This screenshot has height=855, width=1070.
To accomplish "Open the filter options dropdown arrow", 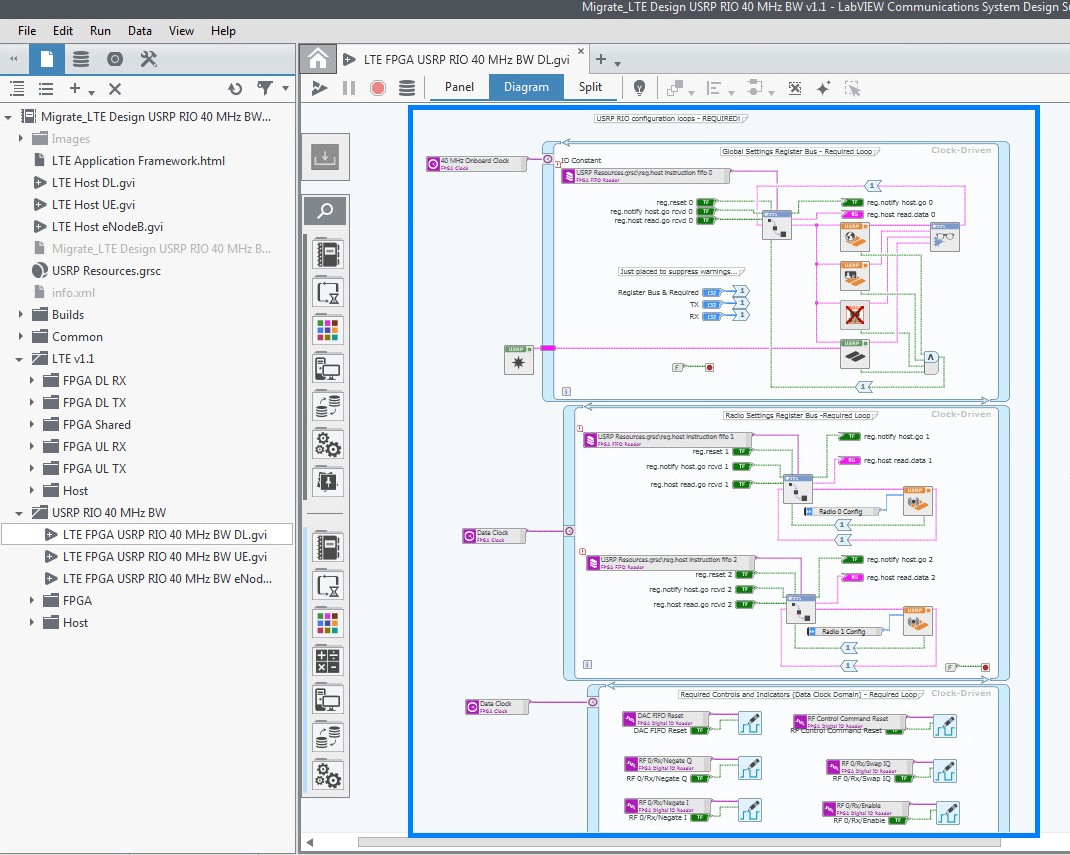I will click(x=285, y=88).
